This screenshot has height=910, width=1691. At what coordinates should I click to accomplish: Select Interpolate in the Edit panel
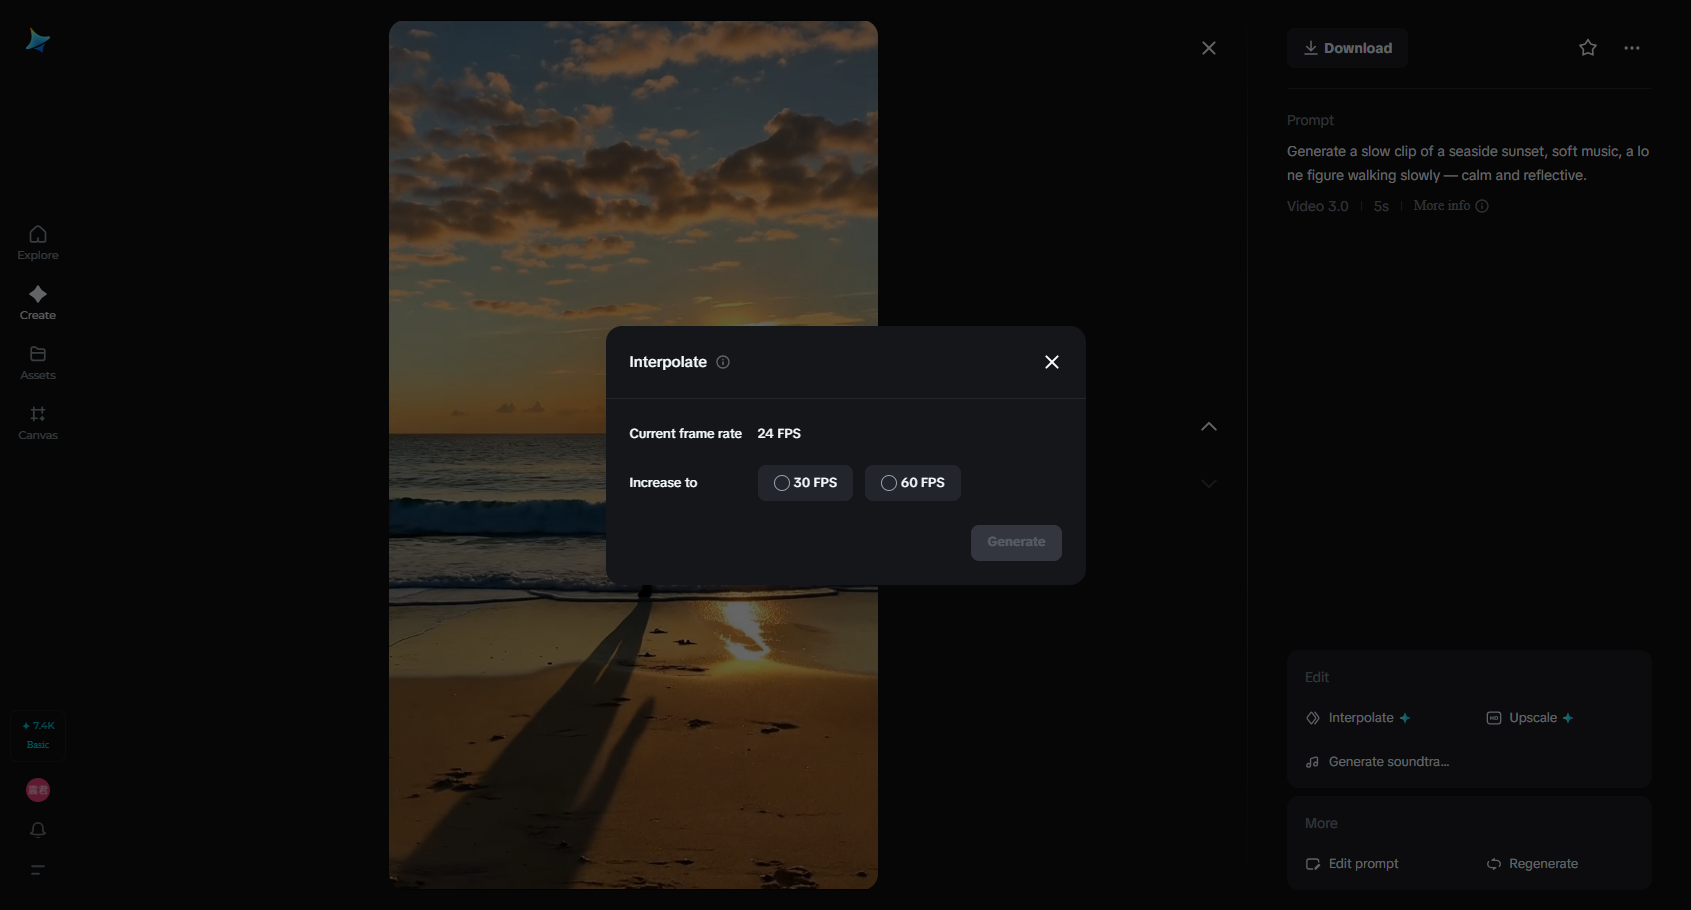(x=1359, y=717)
